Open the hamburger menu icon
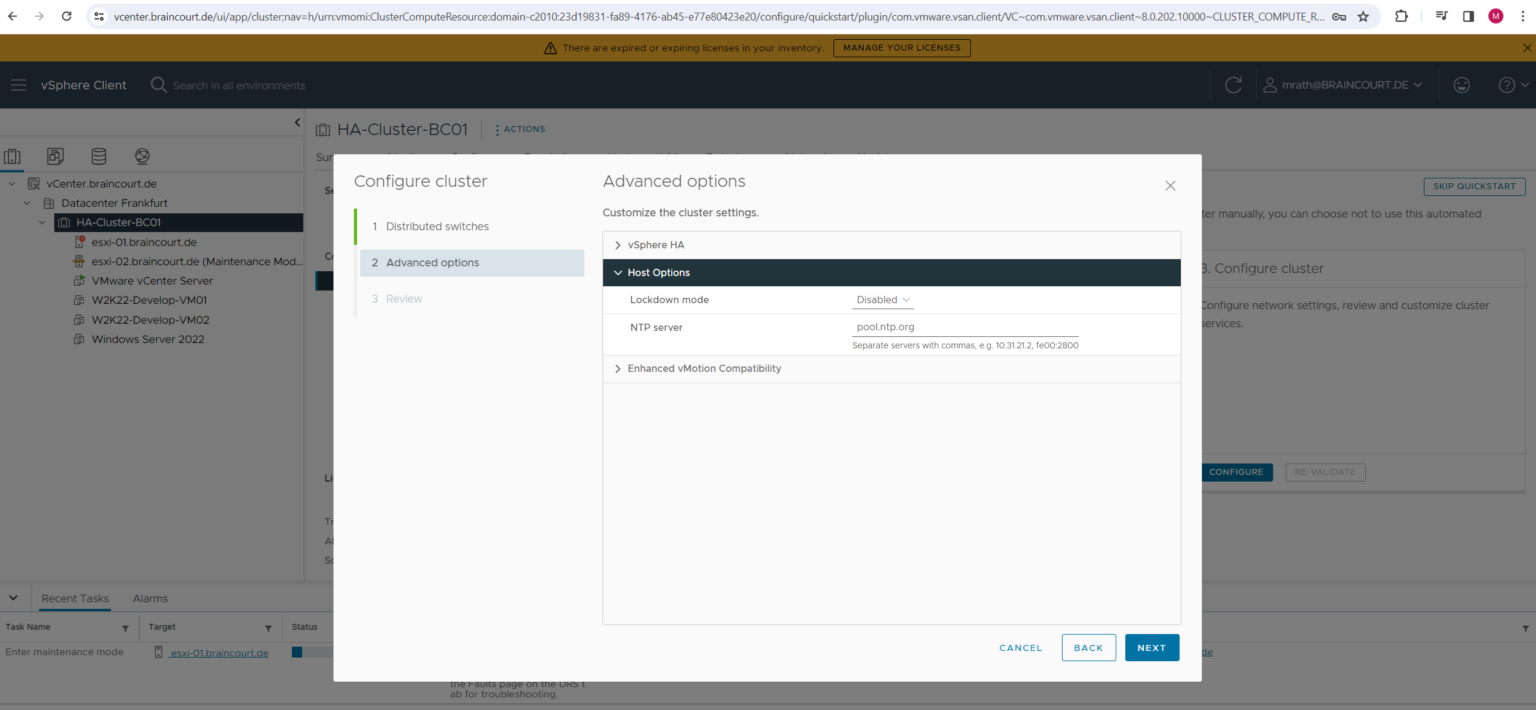 pos(18,84)
